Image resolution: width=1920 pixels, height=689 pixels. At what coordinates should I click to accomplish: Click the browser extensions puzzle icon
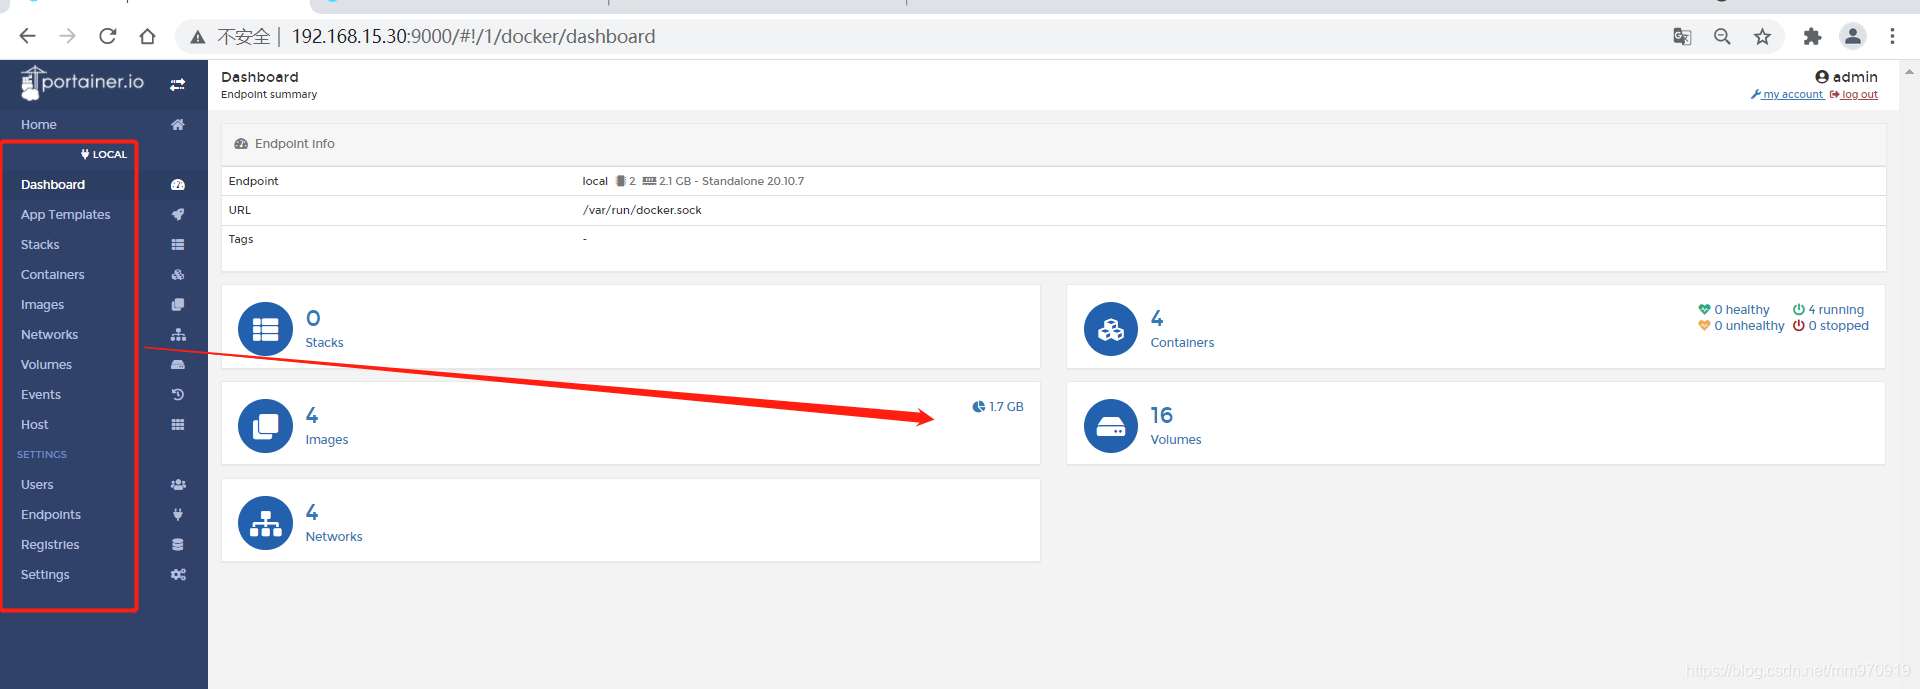(1812, 37)
